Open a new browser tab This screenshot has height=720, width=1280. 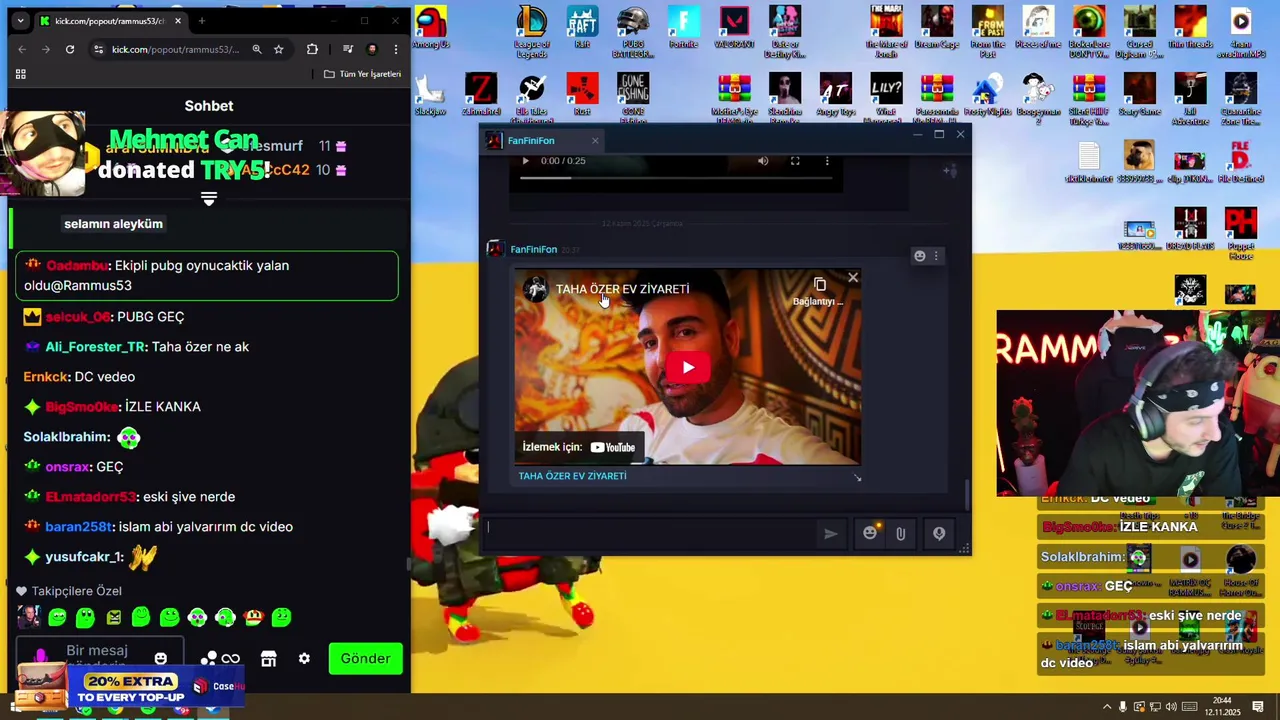click(x=202, y=21)
